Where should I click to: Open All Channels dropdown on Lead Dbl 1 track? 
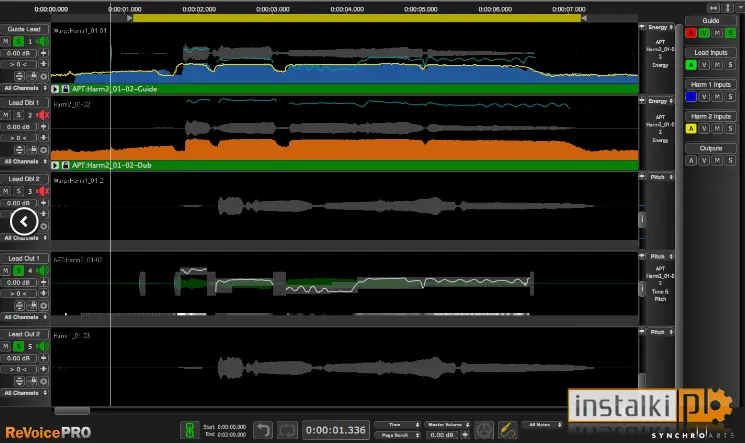[25, 162]
